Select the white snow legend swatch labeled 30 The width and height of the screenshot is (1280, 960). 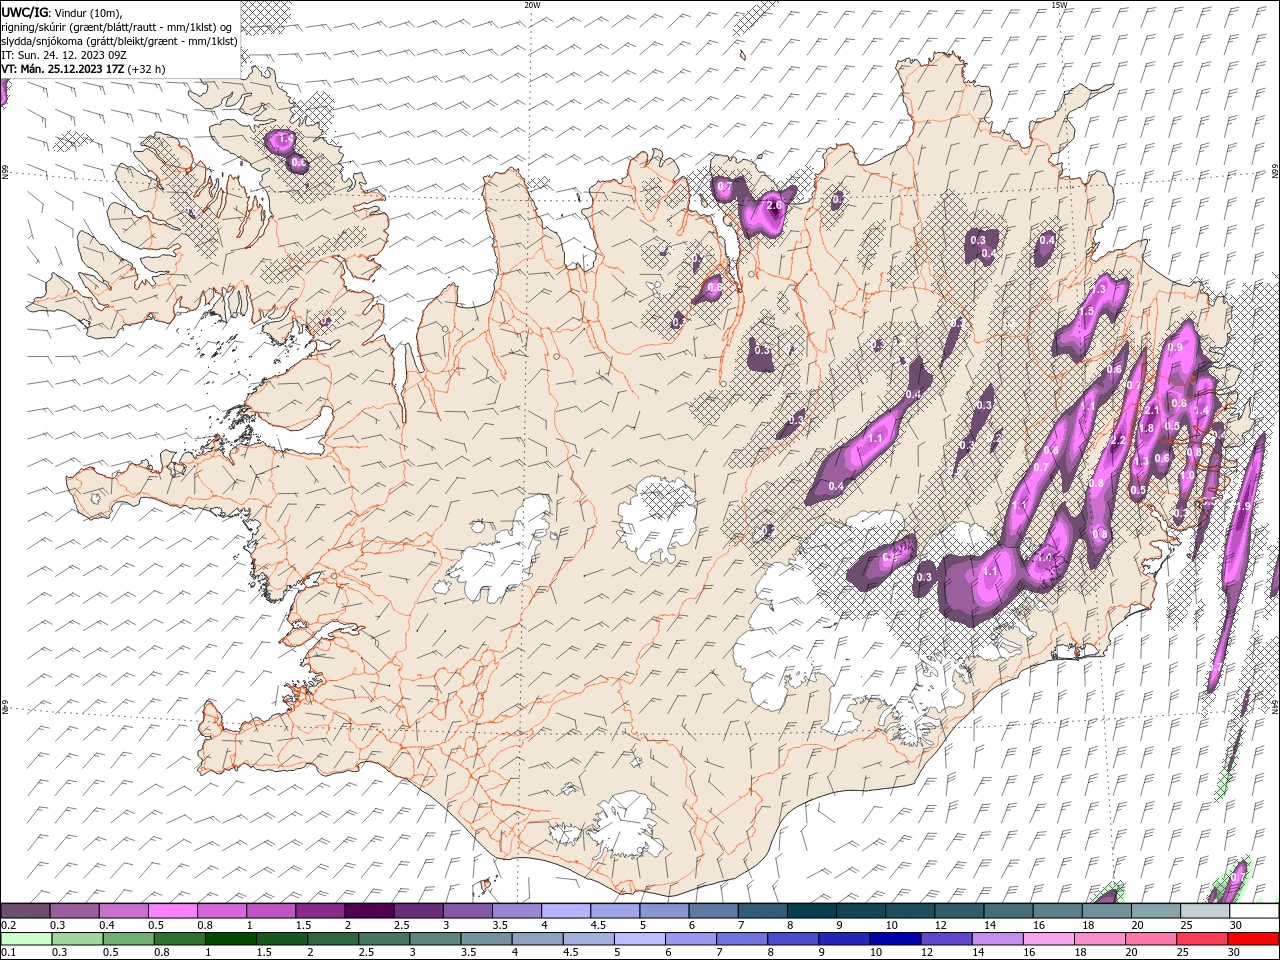point(1254,911)
